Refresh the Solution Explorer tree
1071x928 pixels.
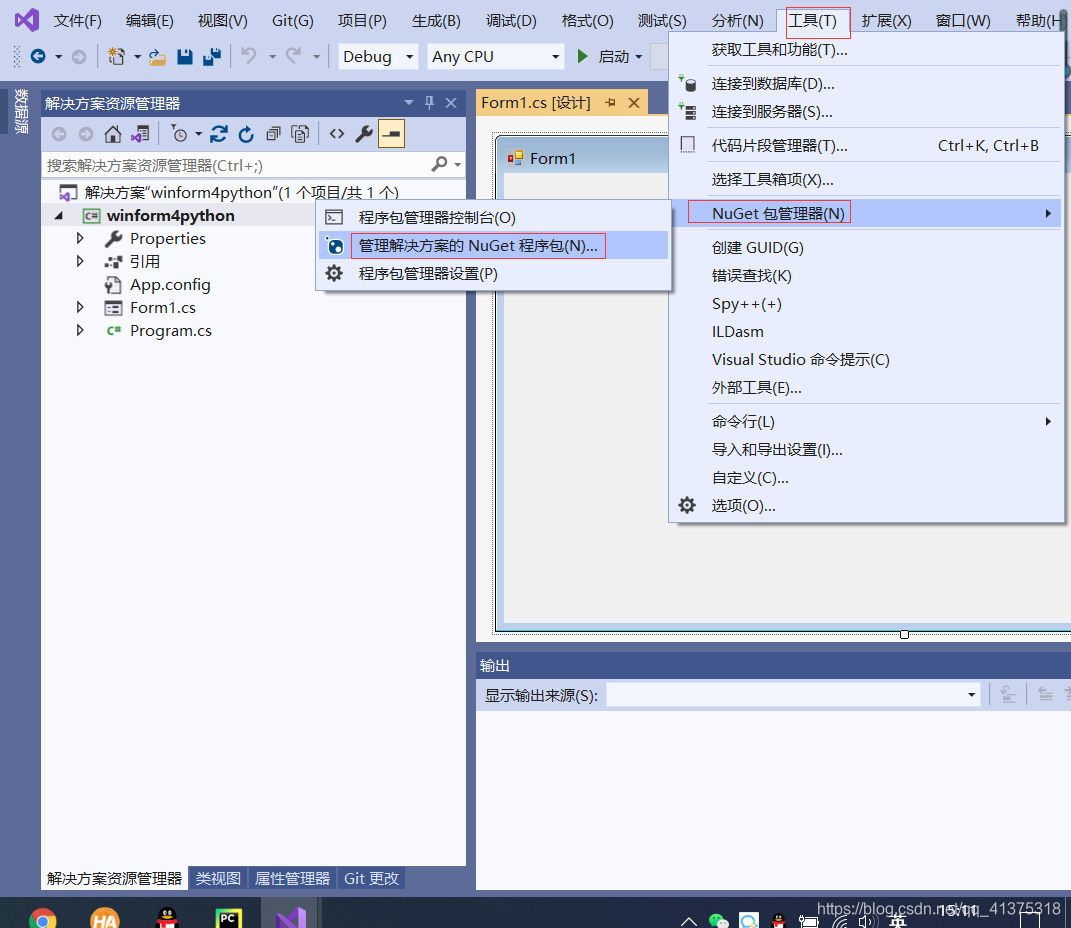(246, 133)
